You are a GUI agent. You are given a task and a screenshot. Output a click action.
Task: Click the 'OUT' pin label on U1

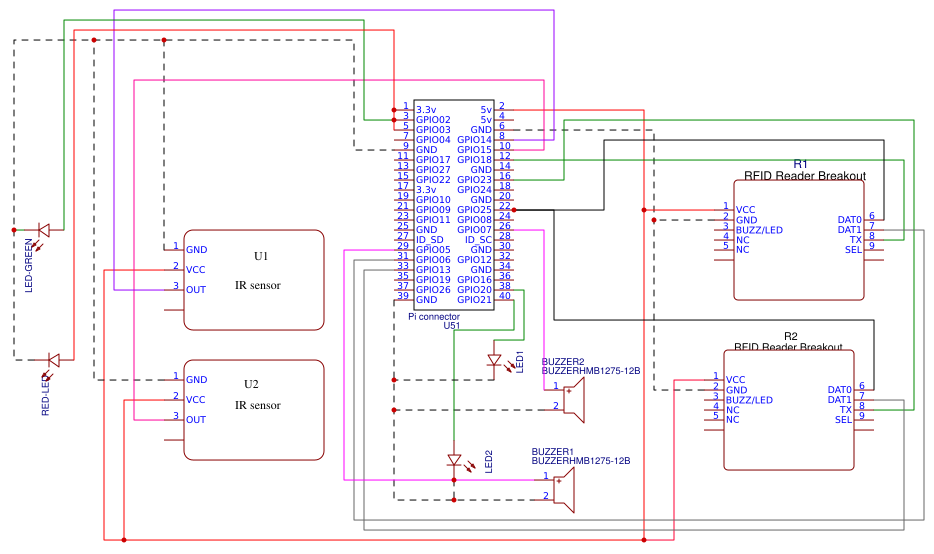tap(196, 290)
